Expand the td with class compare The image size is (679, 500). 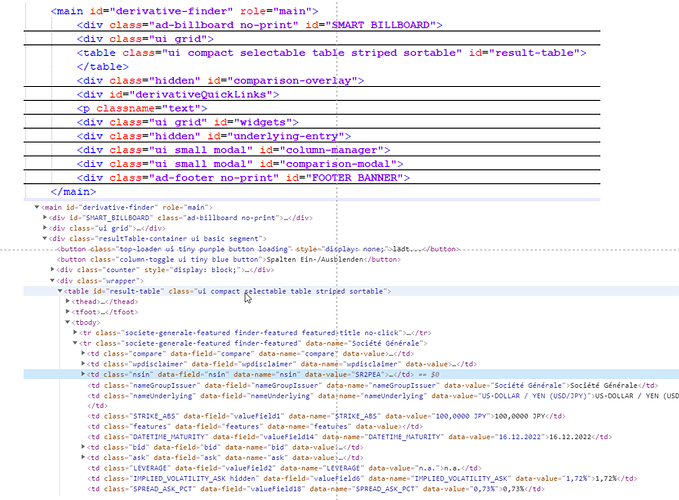(83, 353)
